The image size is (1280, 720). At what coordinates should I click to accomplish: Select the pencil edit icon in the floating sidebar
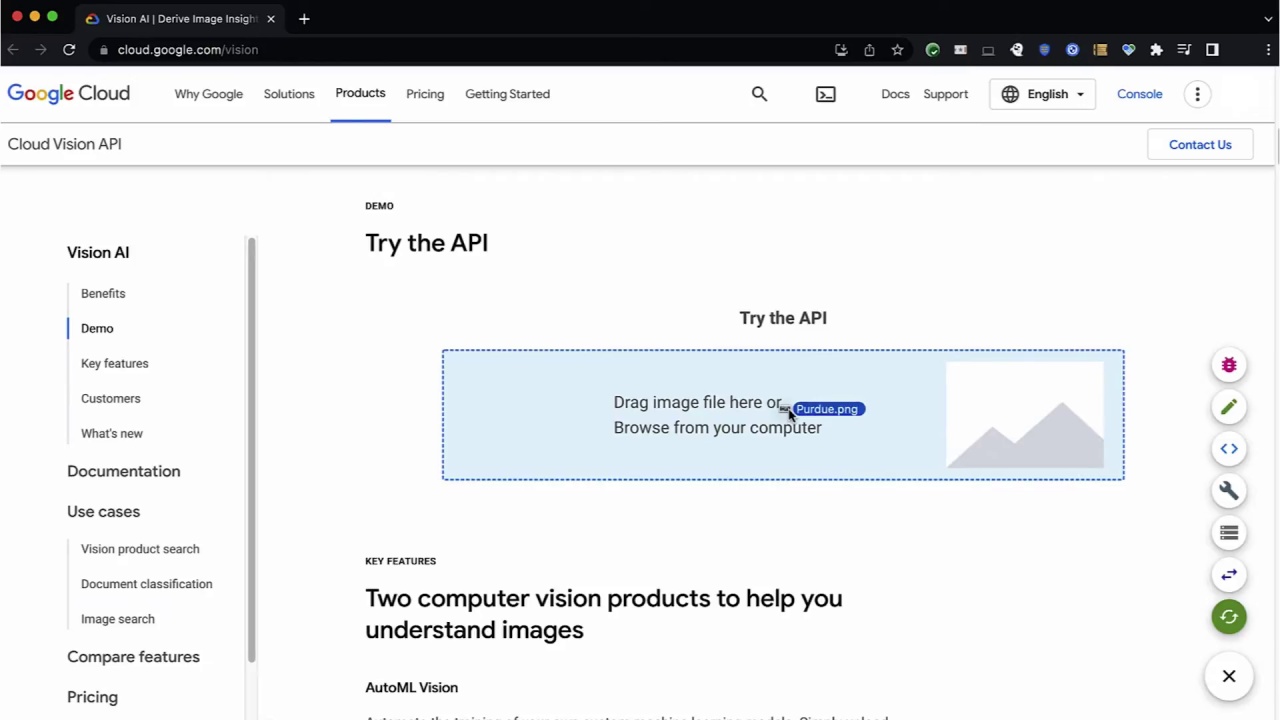1229,407
